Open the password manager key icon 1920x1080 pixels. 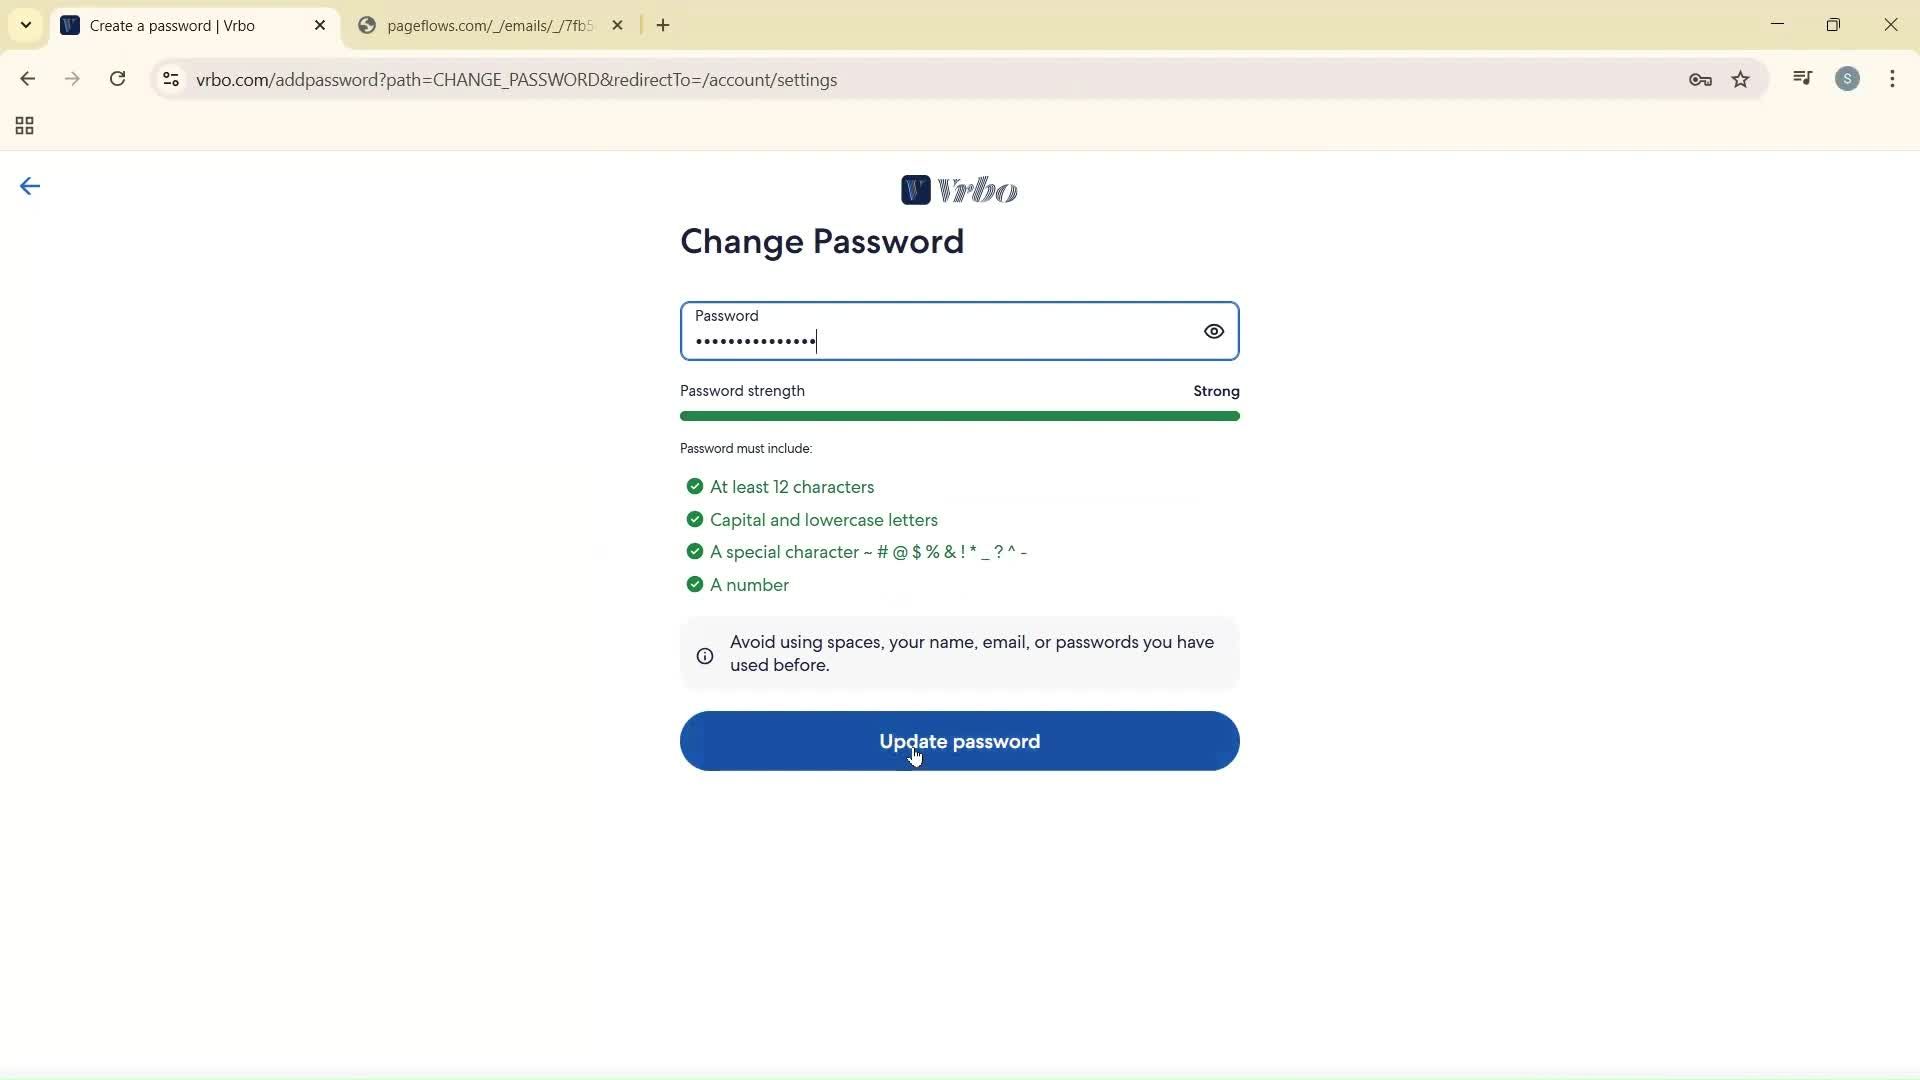1700,79
